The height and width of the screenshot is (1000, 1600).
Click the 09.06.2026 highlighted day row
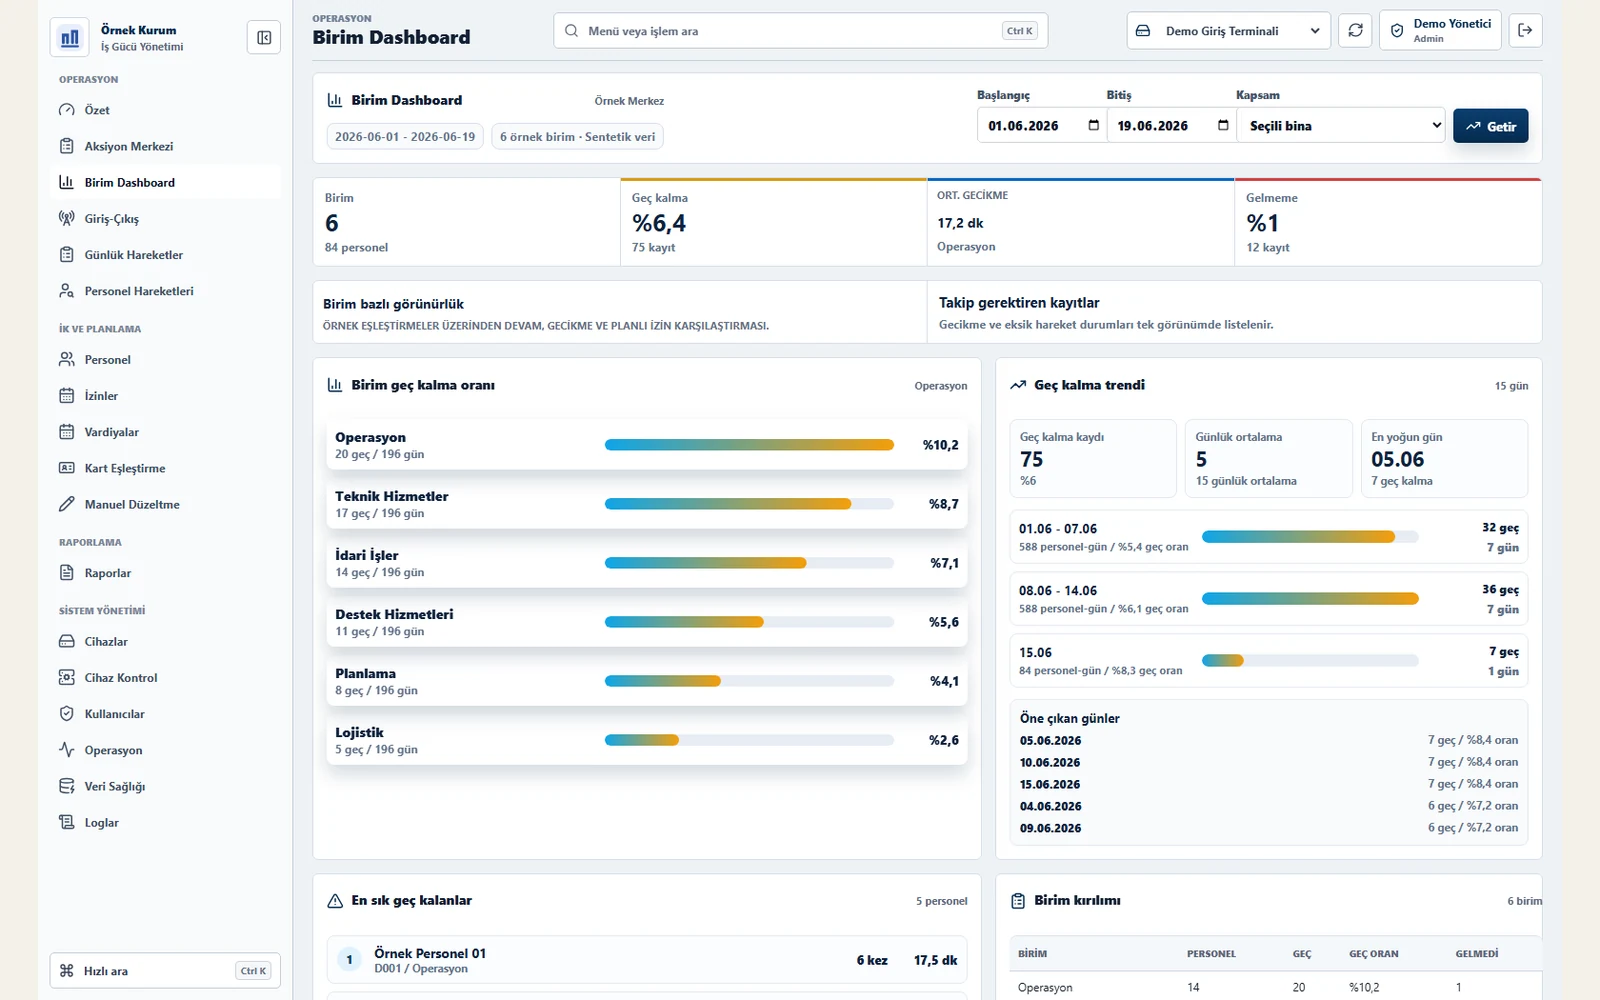pyautogui.click(x=1269, y=828)
